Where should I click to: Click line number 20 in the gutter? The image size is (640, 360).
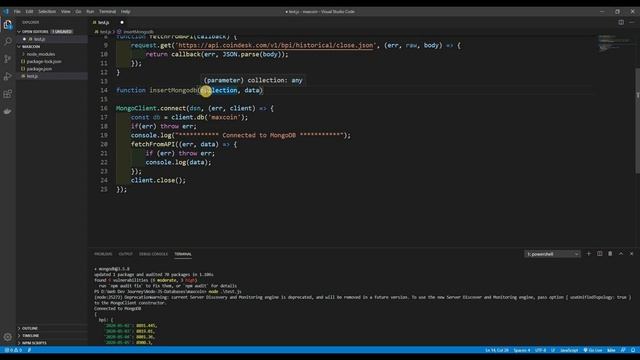tap(104, 144)
